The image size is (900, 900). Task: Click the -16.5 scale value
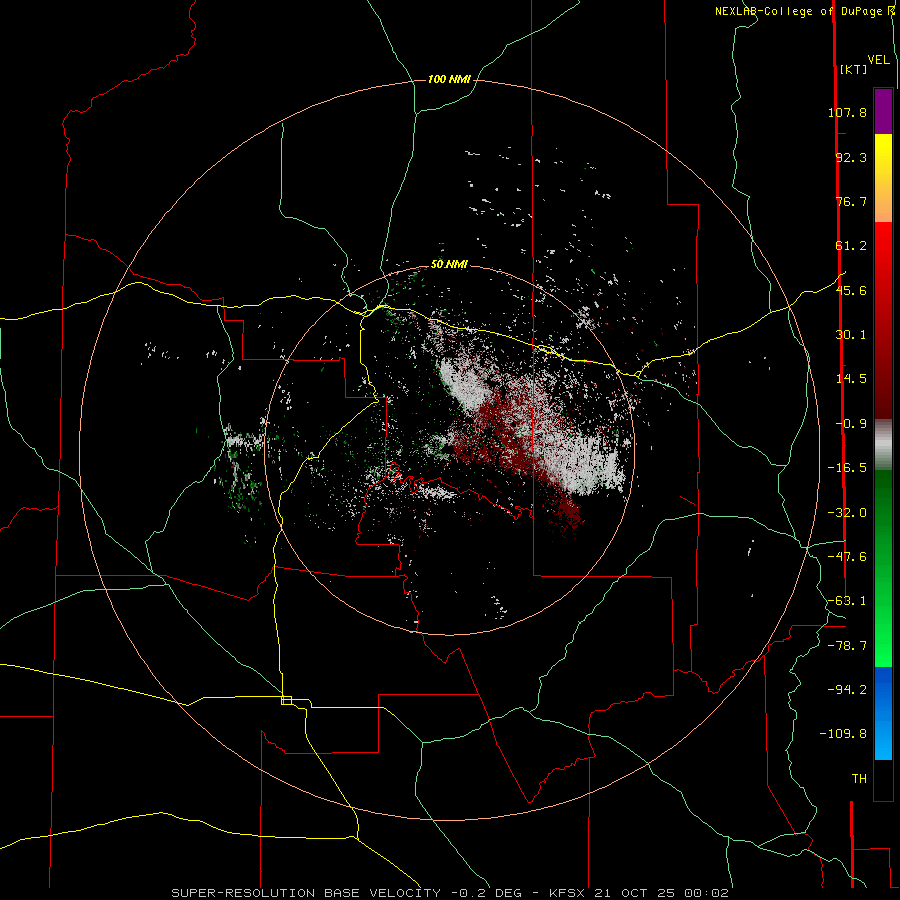(847, 468)
